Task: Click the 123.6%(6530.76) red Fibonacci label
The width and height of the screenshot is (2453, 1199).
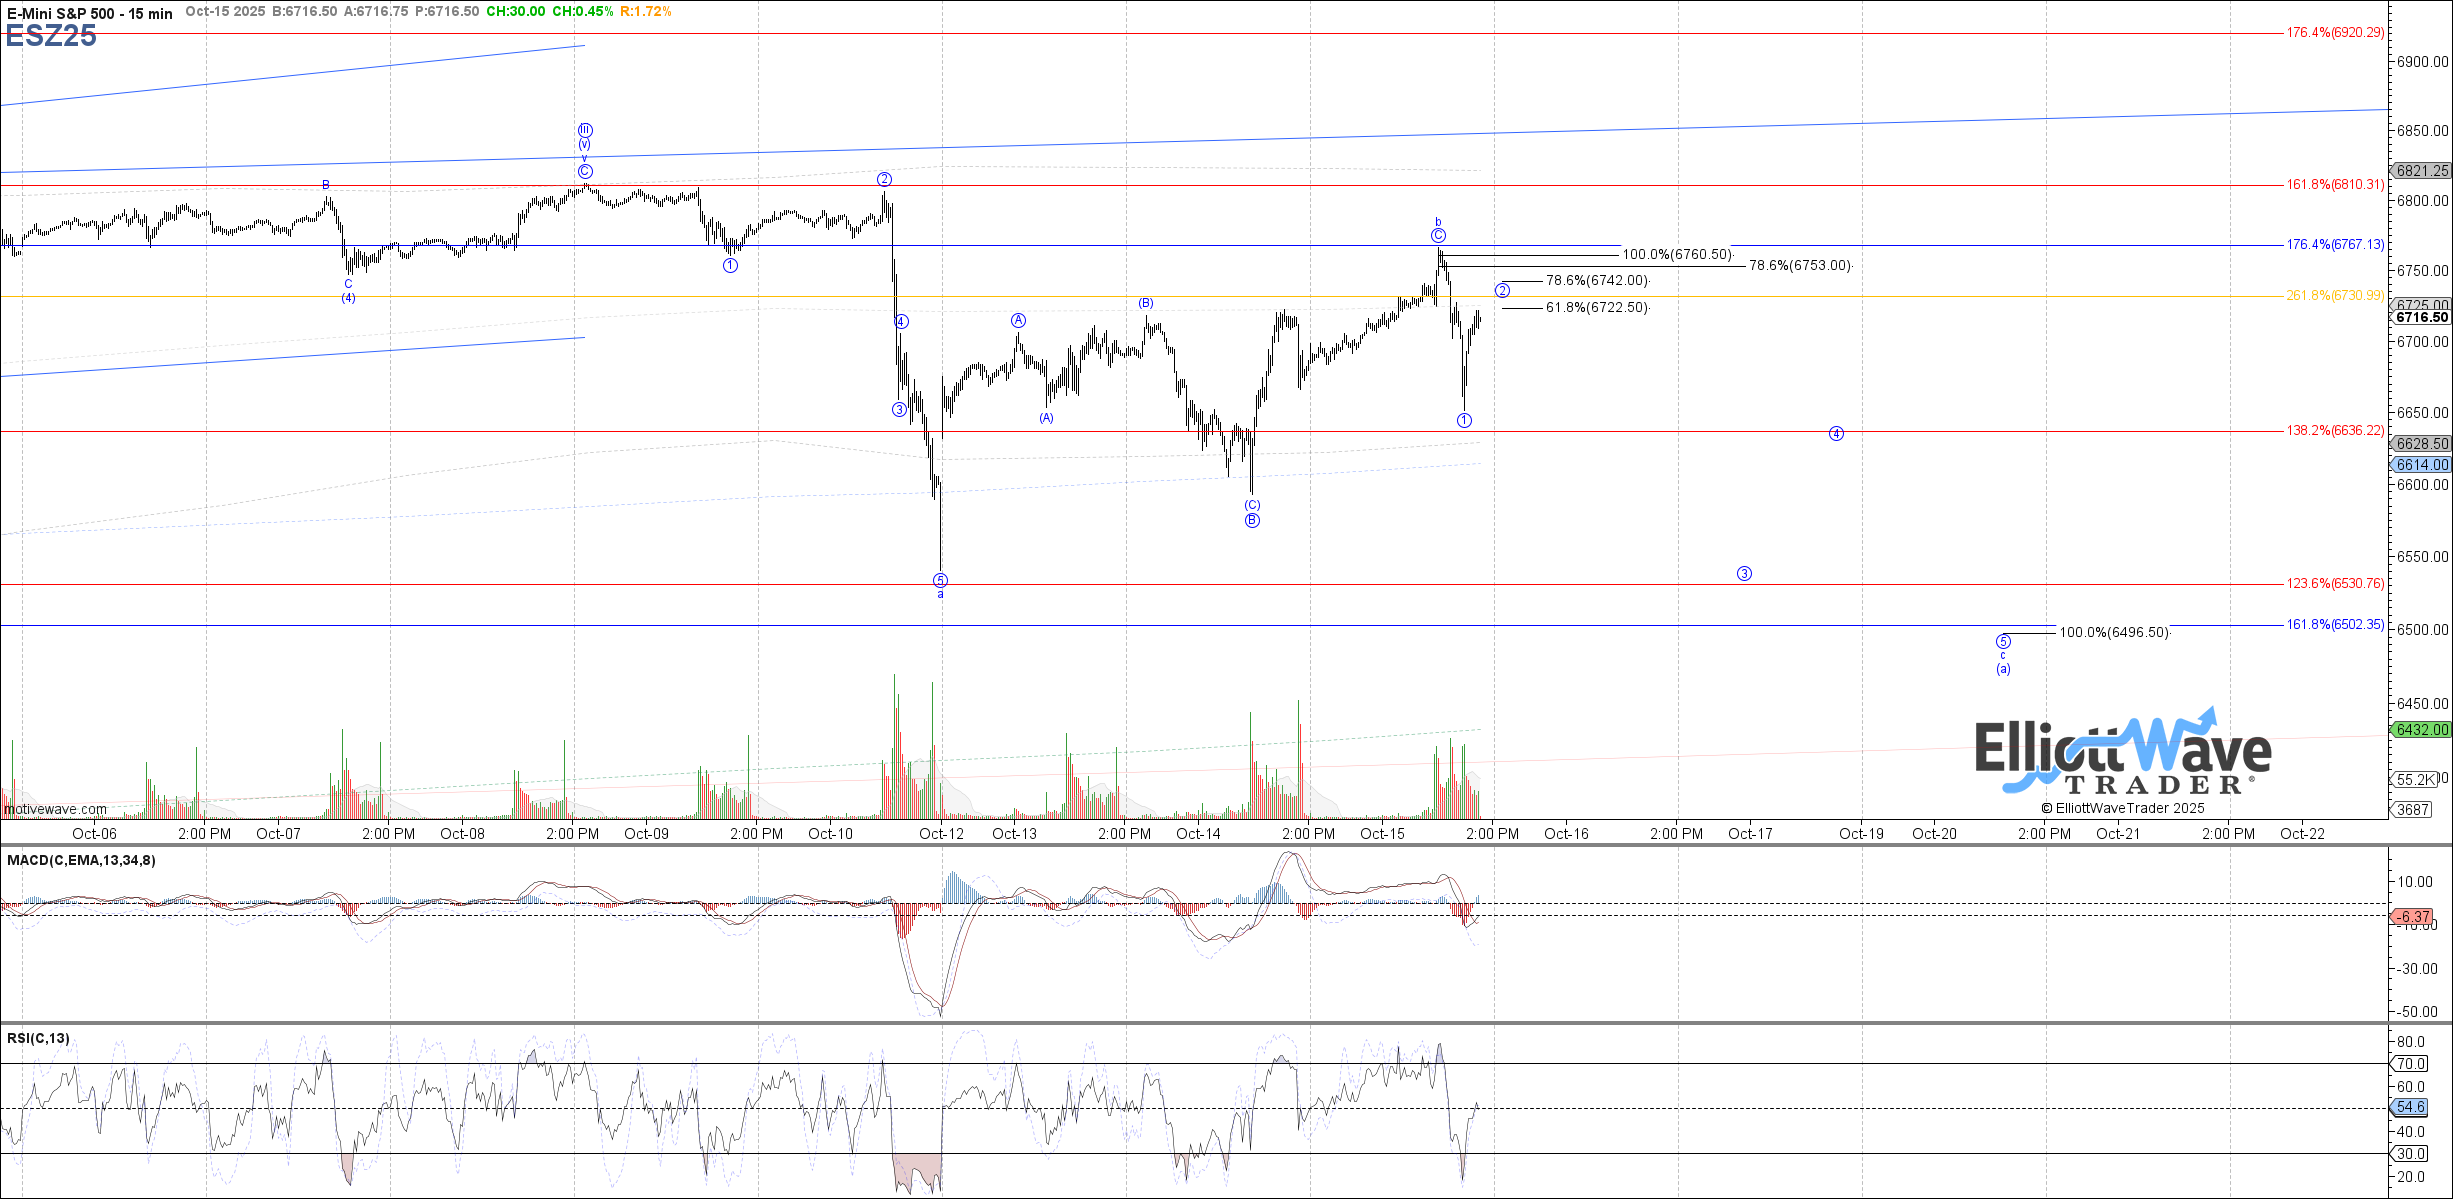Action: (x=2334, y=584)
